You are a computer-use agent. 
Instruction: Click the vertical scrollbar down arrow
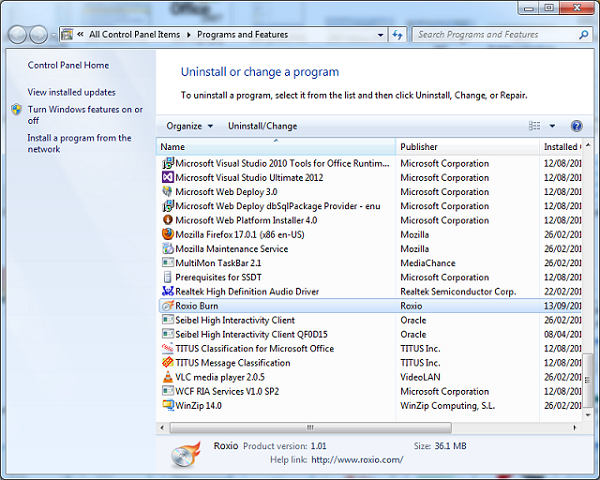[x=588, y=414]
